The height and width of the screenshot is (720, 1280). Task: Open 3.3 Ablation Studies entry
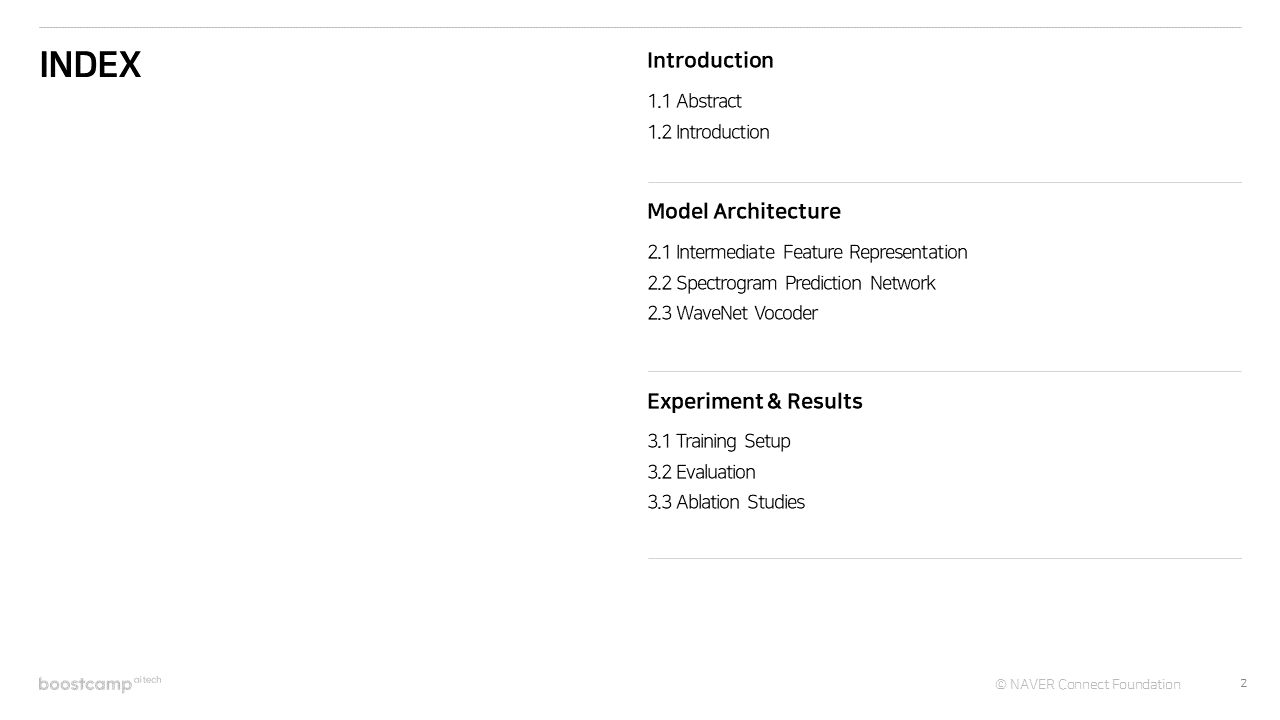pyautogui.click(x=725, y=502)
